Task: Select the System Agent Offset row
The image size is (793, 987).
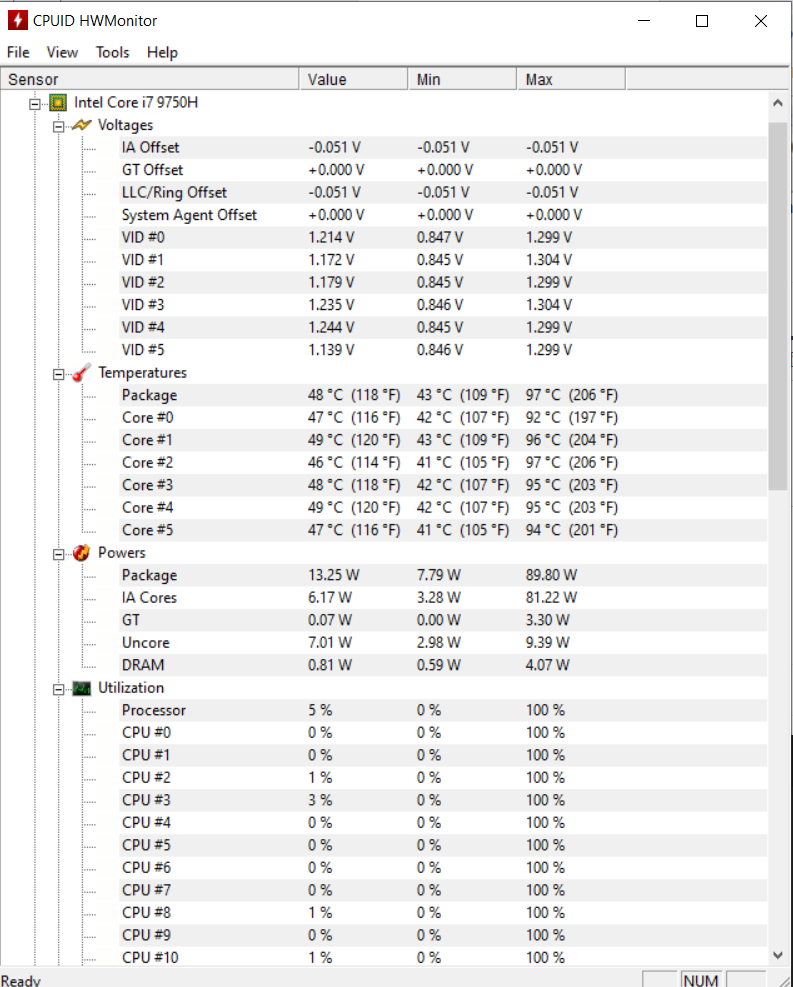Action: click(x=443, y=215)
